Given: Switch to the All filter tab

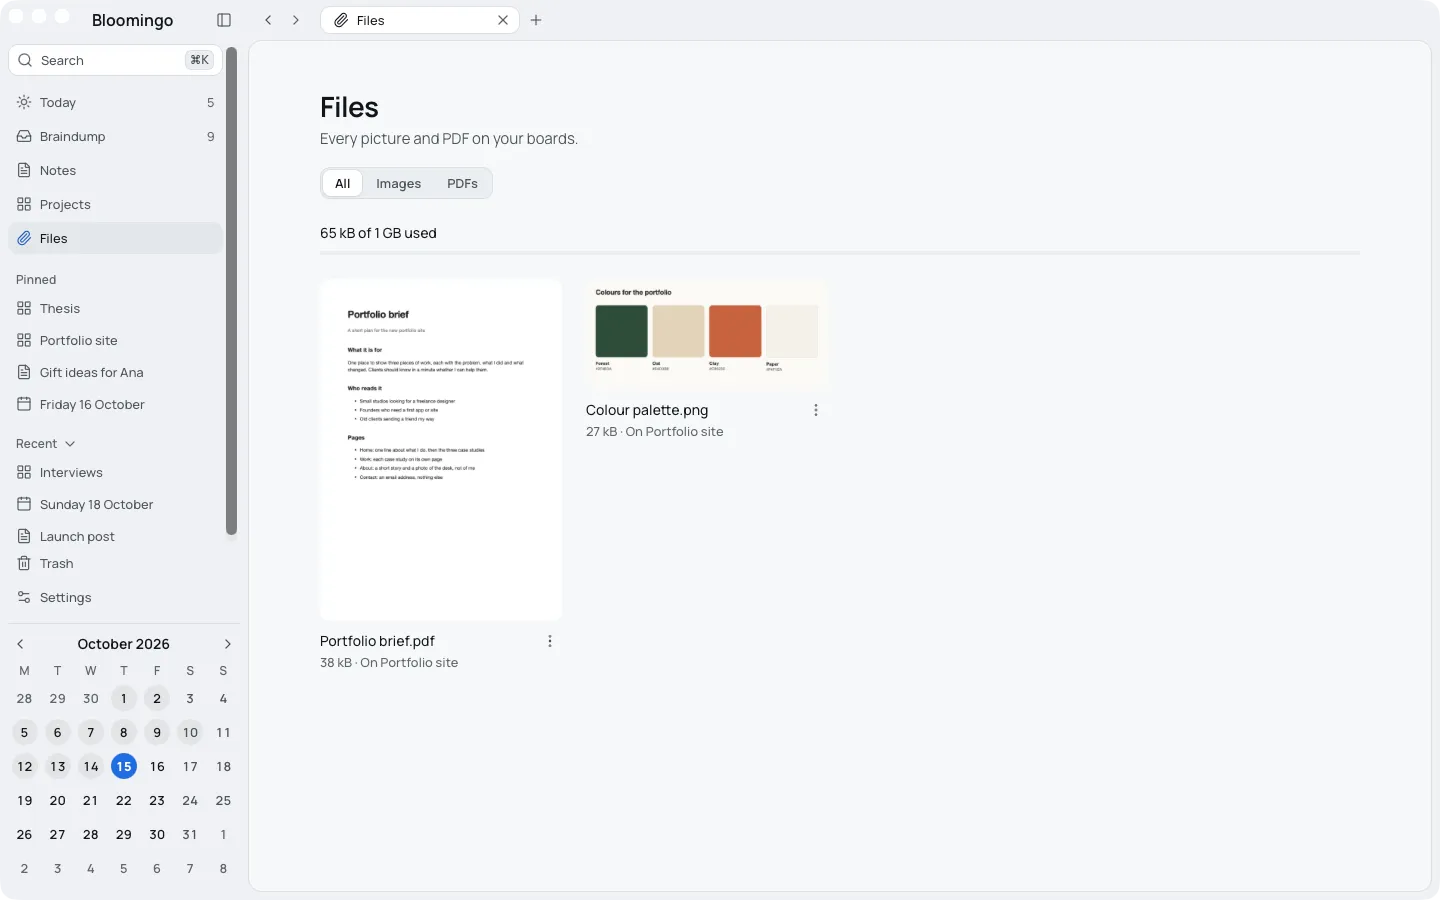Looking at the screenshot, I should click(342, 183).
